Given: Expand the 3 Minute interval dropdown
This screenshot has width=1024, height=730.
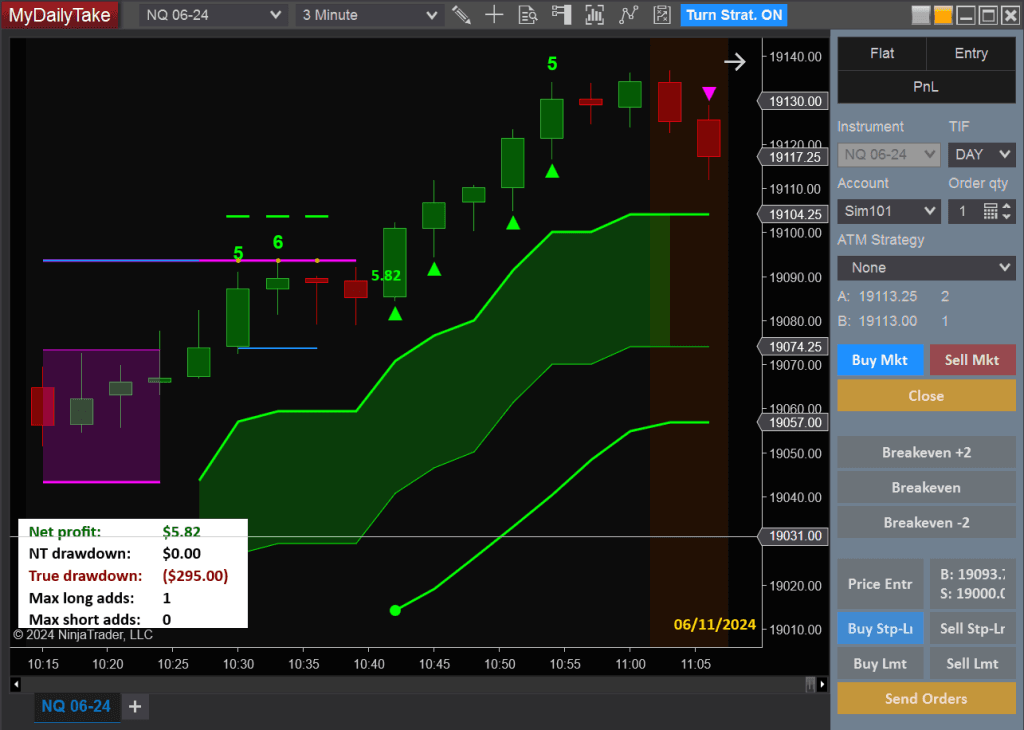Looking at the screenshot, I should point(368,15).
